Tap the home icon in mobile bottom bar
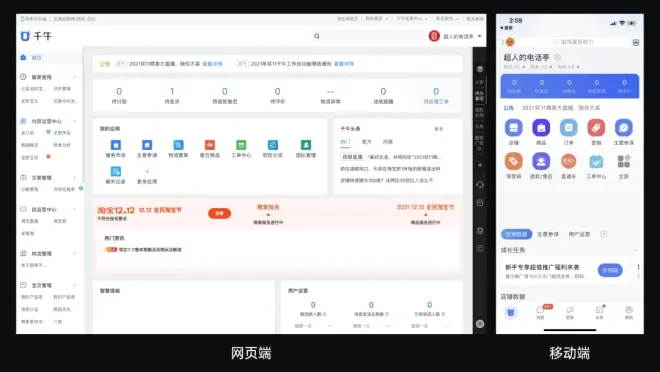Screen dimensions: 660x372 click(511, 312)
